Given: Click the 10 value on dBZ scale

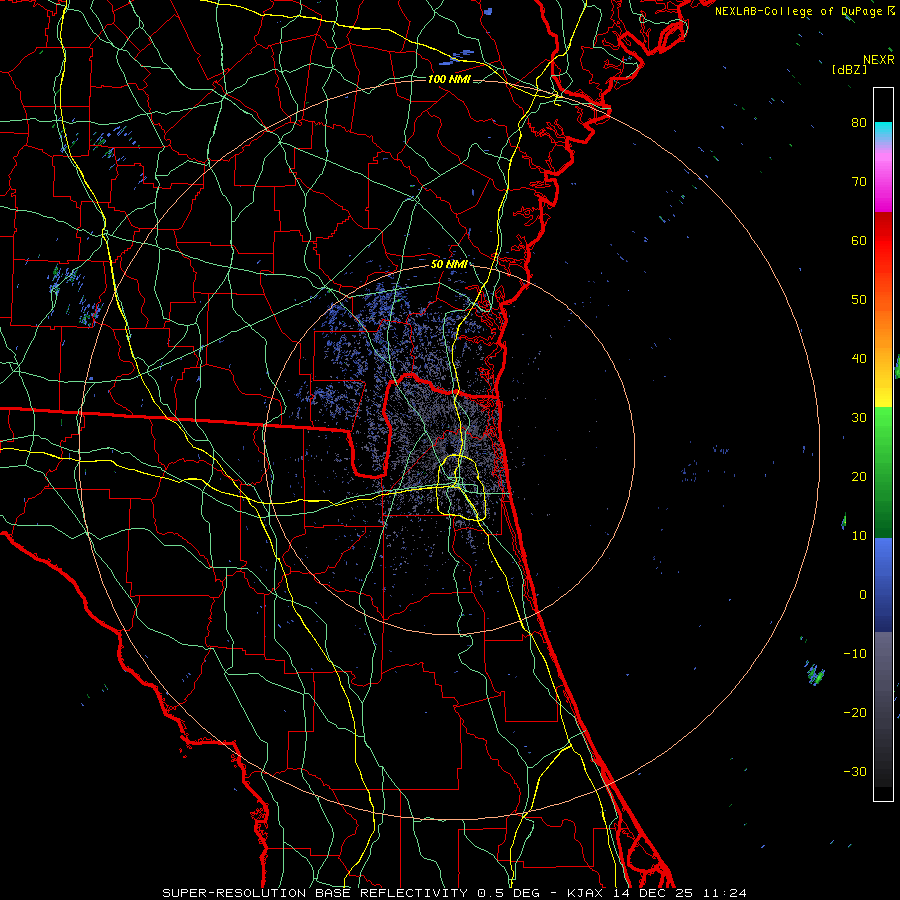Looking at the screenshot, I should coord(859,536).
